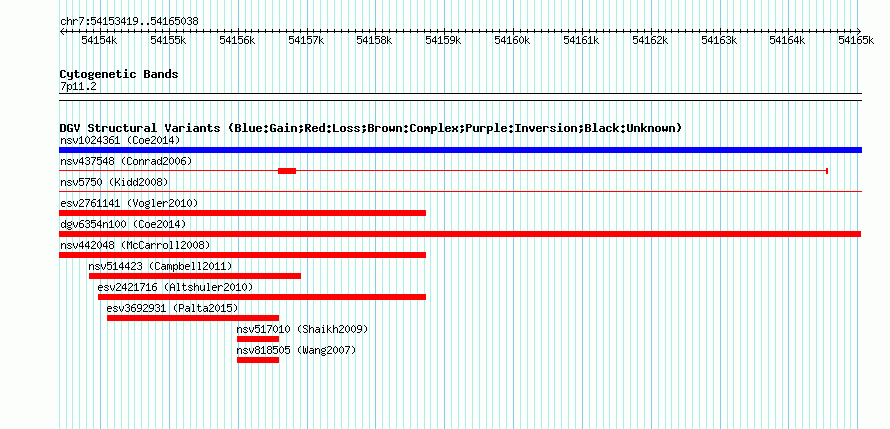This screenshot has width=890, height=429.
Task: Click the 54162k ruler tick label
Action: 650,40
